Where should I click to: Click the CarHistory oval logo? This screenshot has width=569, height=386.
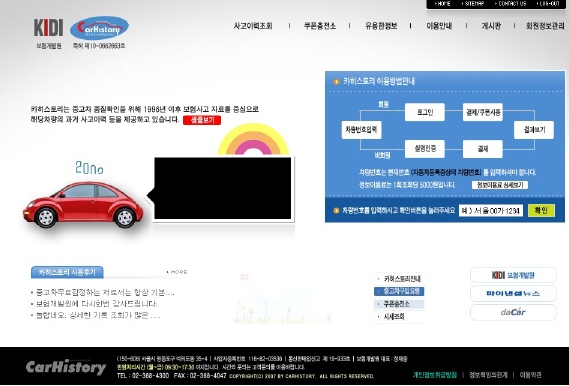click(x=99, y=28)
